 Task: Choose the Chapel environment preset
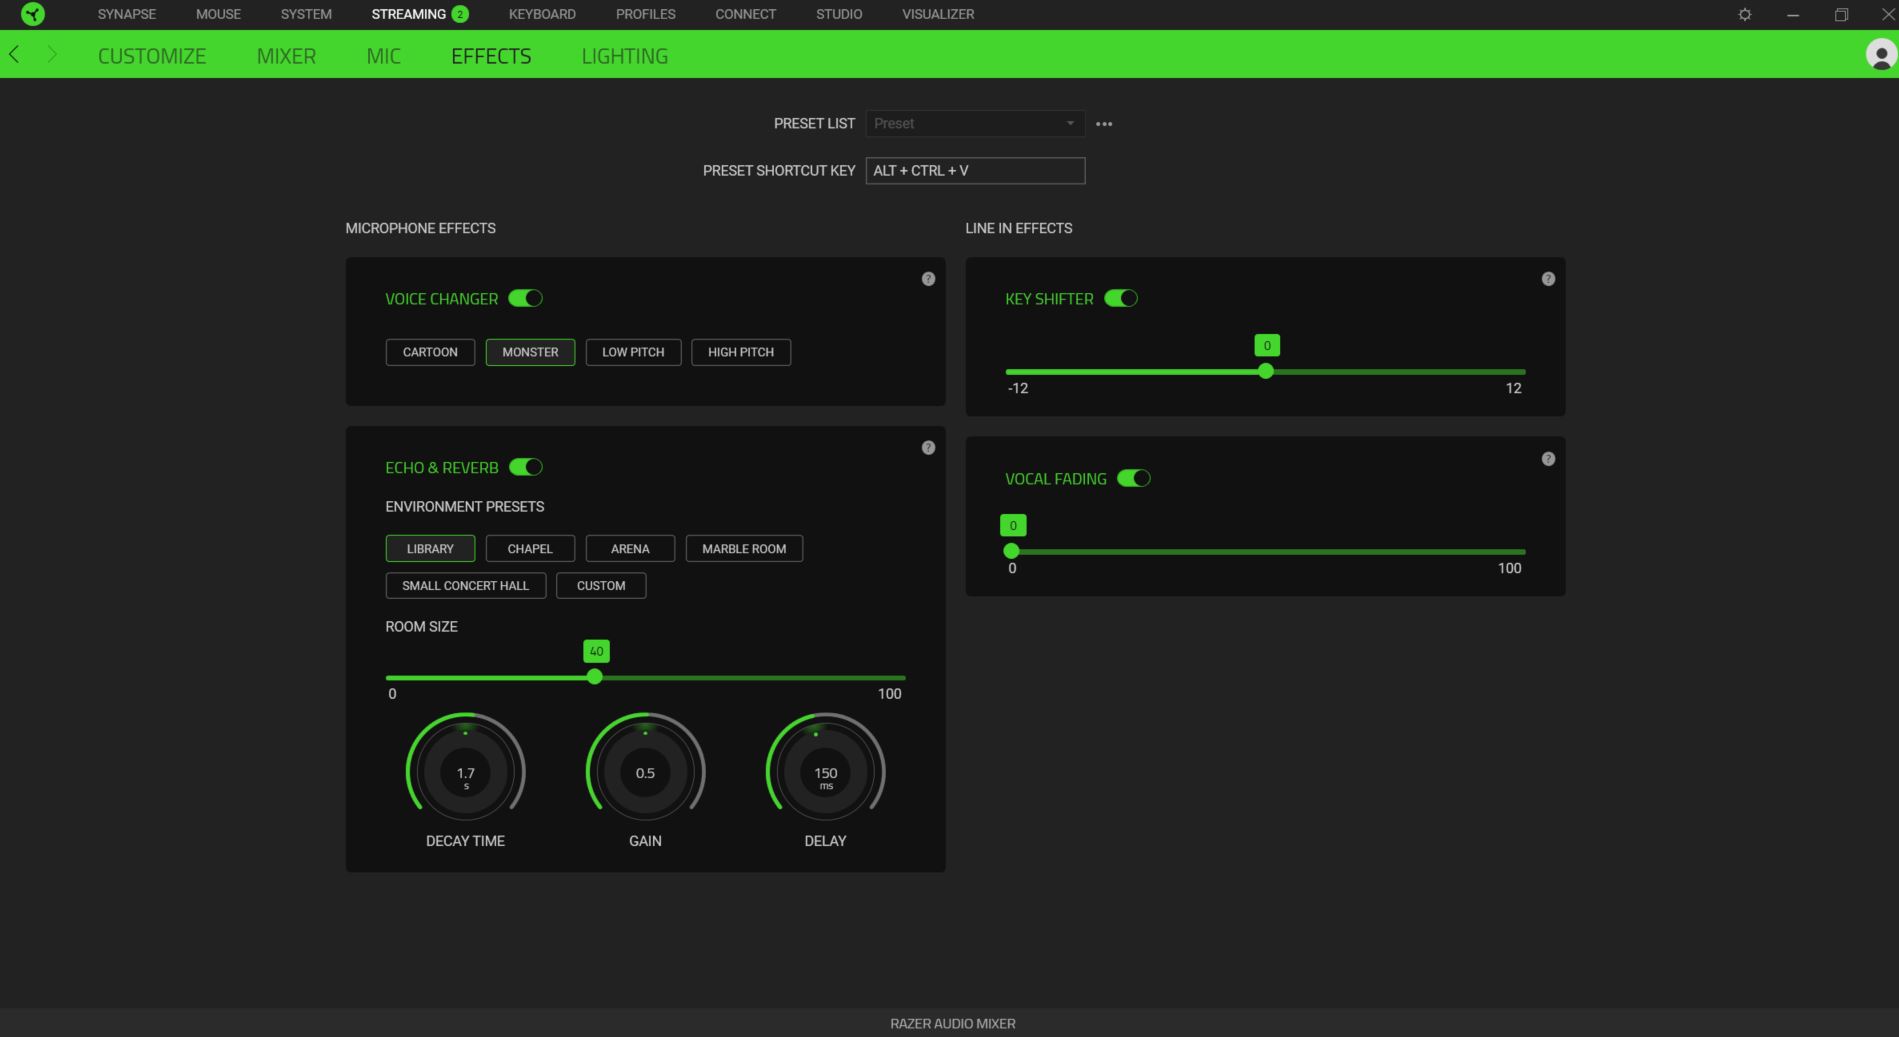click(530, 549)
